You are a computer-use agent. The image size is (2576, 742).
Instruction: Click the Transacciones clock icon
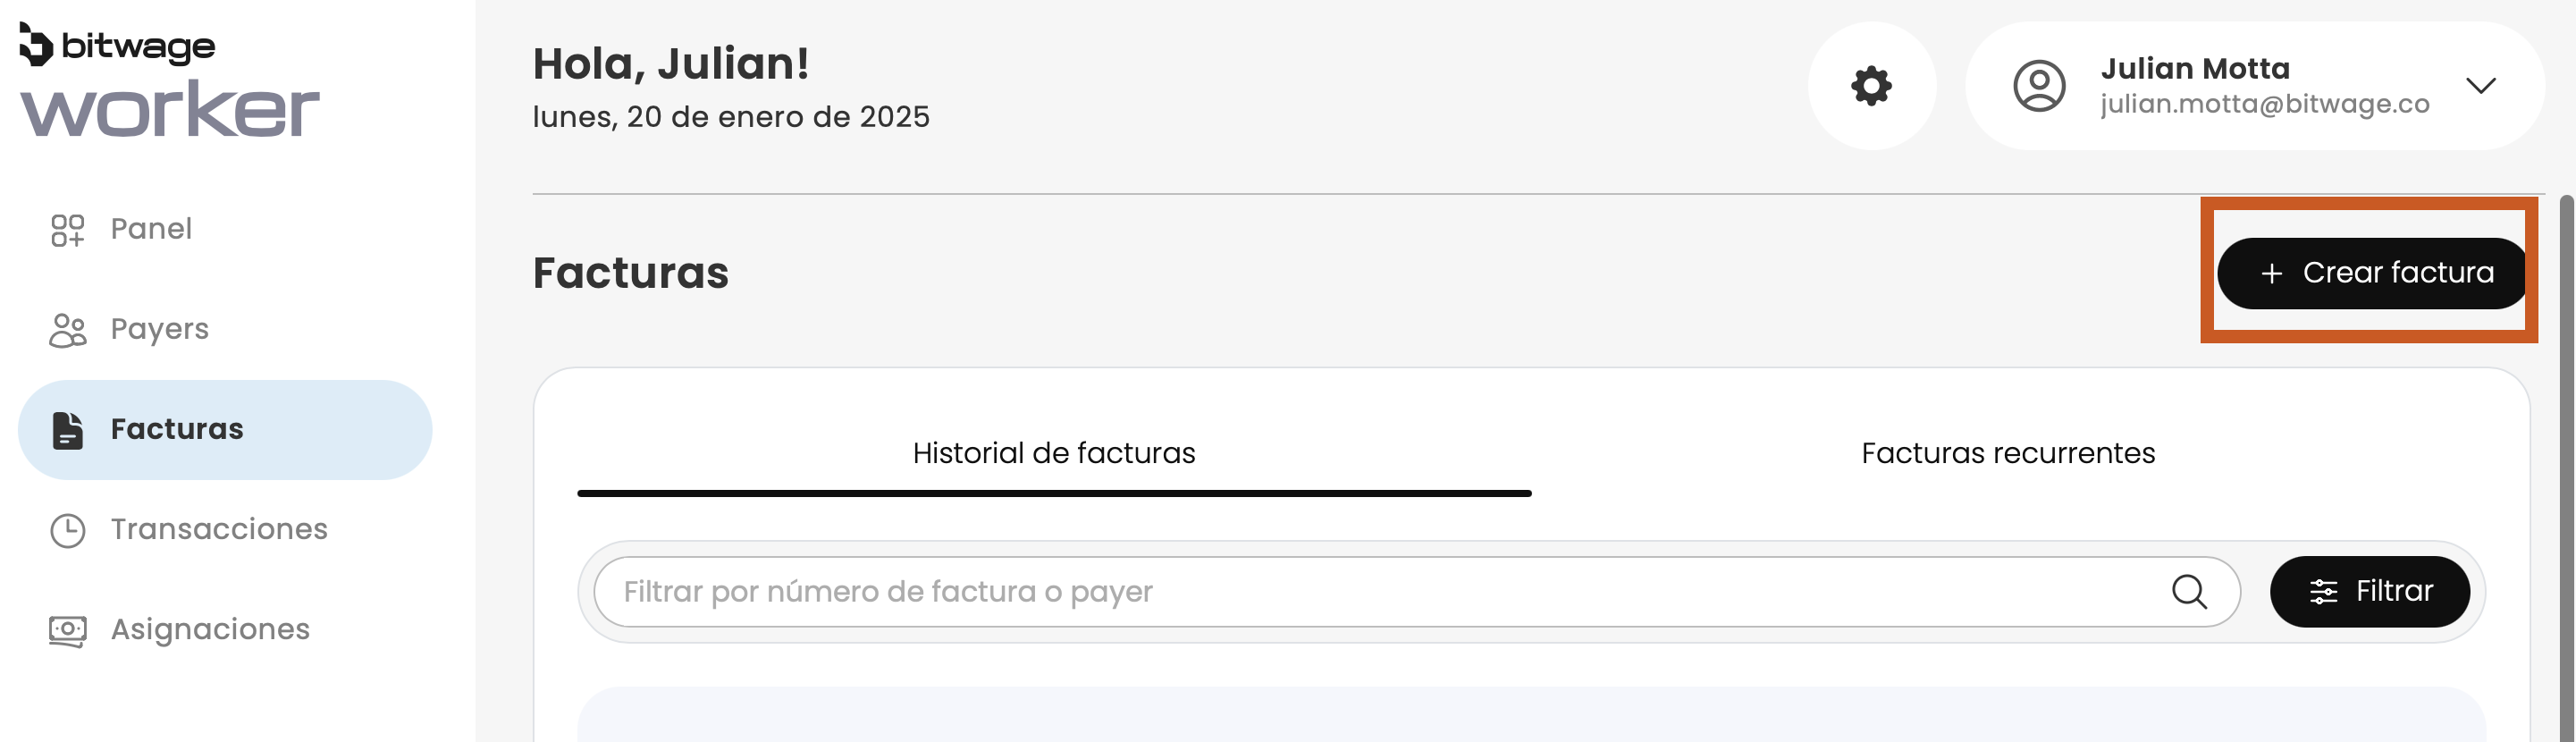67,530
